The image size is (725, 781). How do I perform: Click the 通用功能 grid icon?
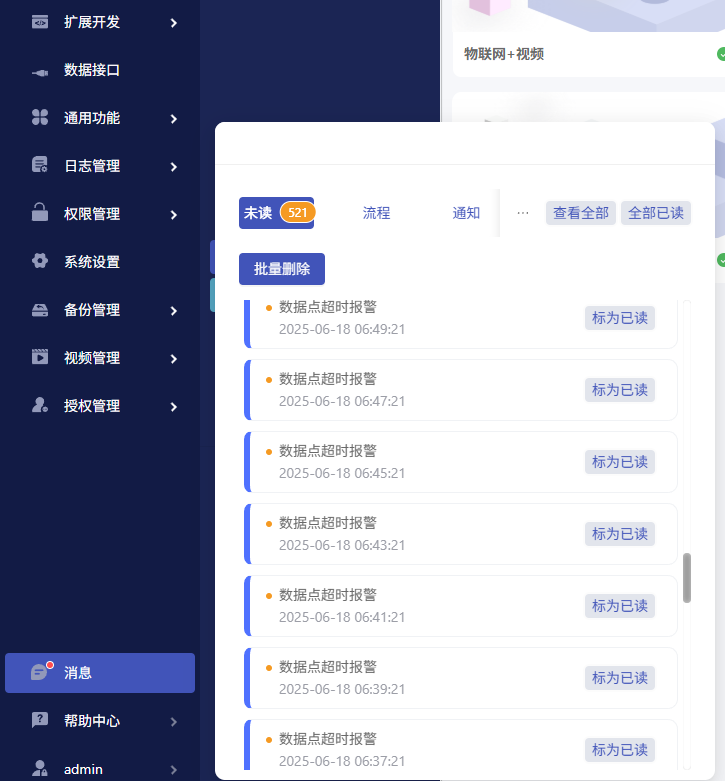tap(40, 118)
